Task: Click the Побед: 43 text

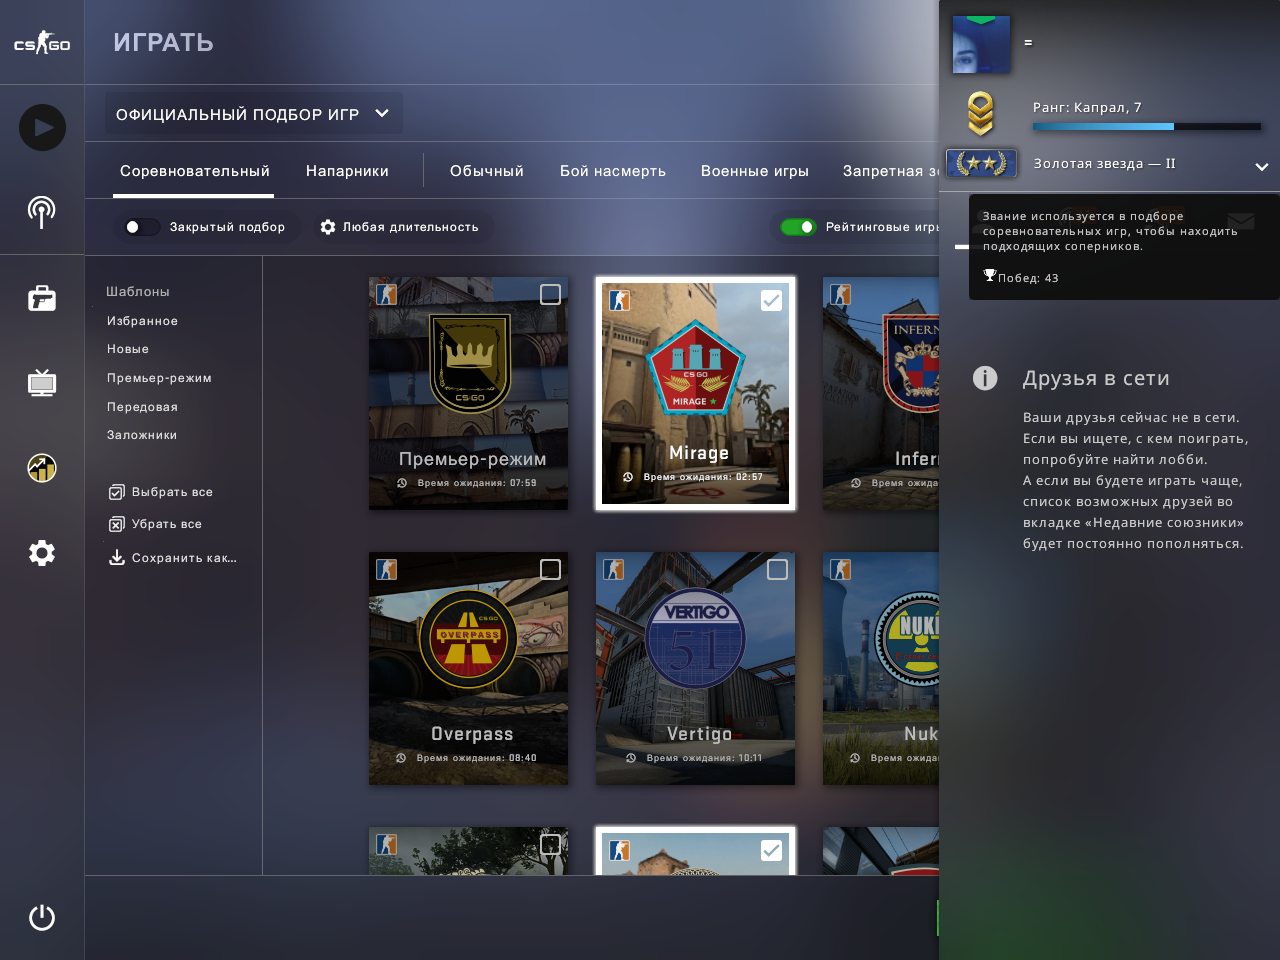Action: [1028, 278]
